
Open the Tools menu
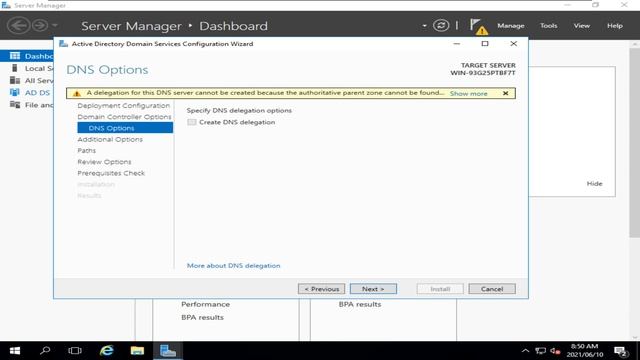coord(548,26)
